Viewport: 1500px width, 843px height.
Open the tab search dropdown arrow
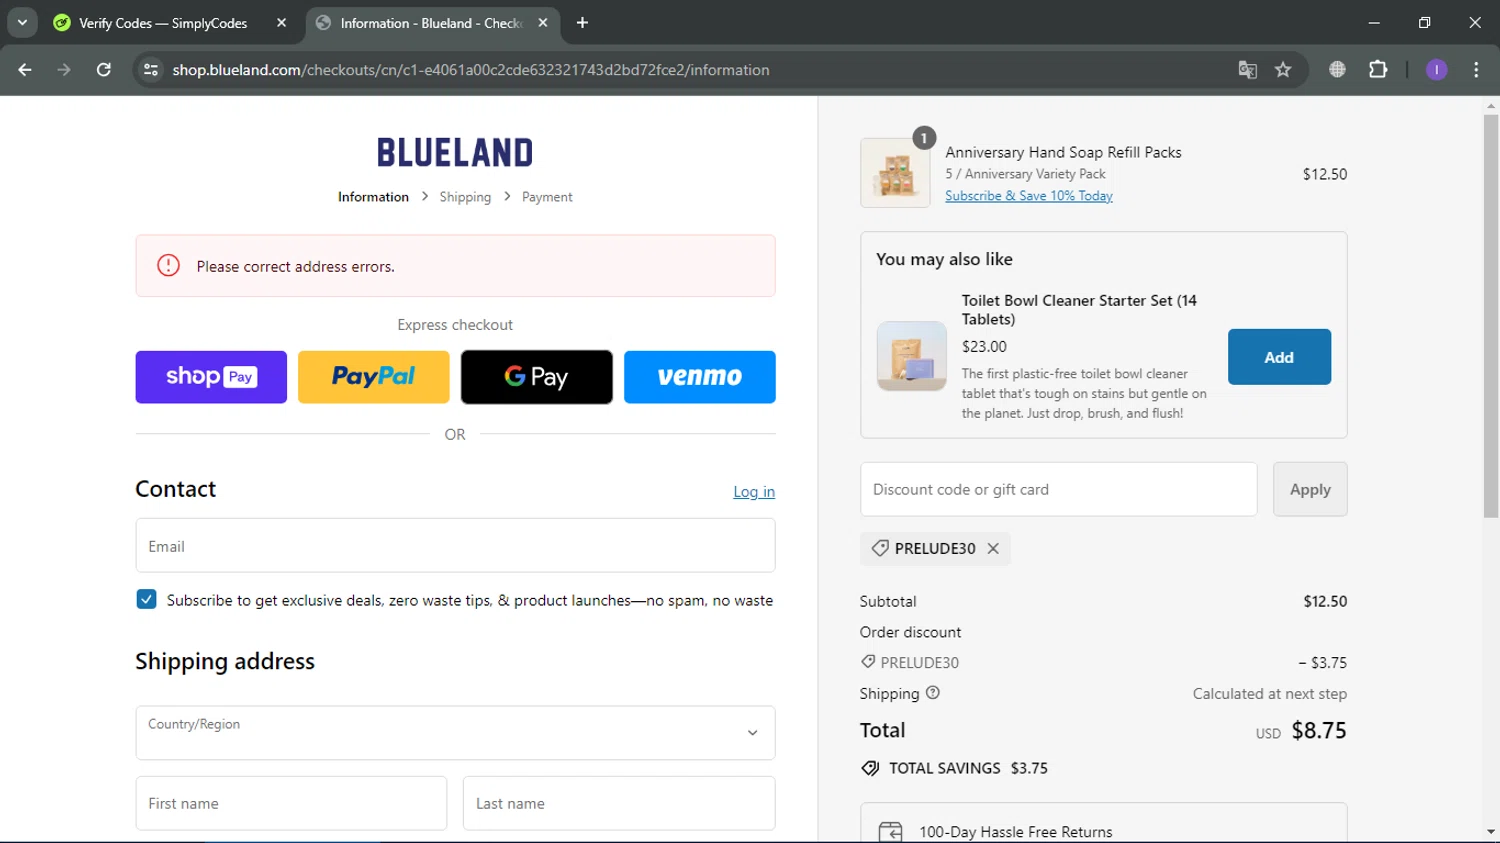pyautogui.click(x=22, y=22)
